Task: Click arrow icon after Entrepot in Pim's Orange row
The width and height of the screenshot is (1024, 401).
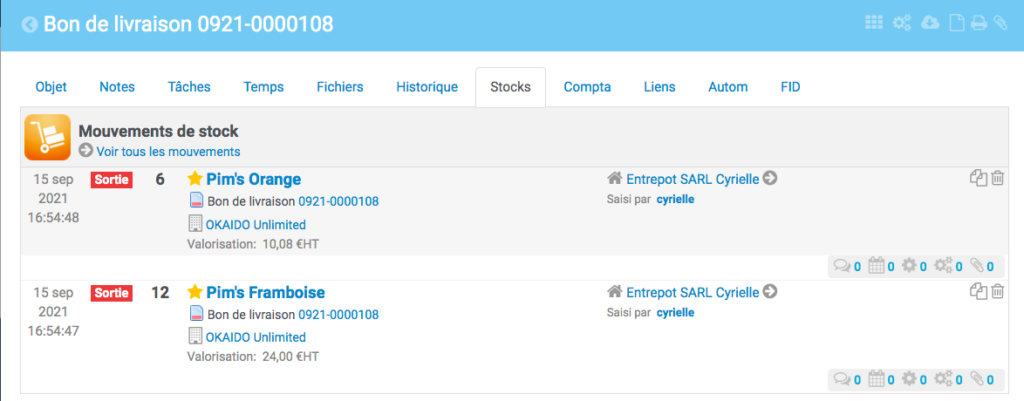Action: click(x=771, y=178)
